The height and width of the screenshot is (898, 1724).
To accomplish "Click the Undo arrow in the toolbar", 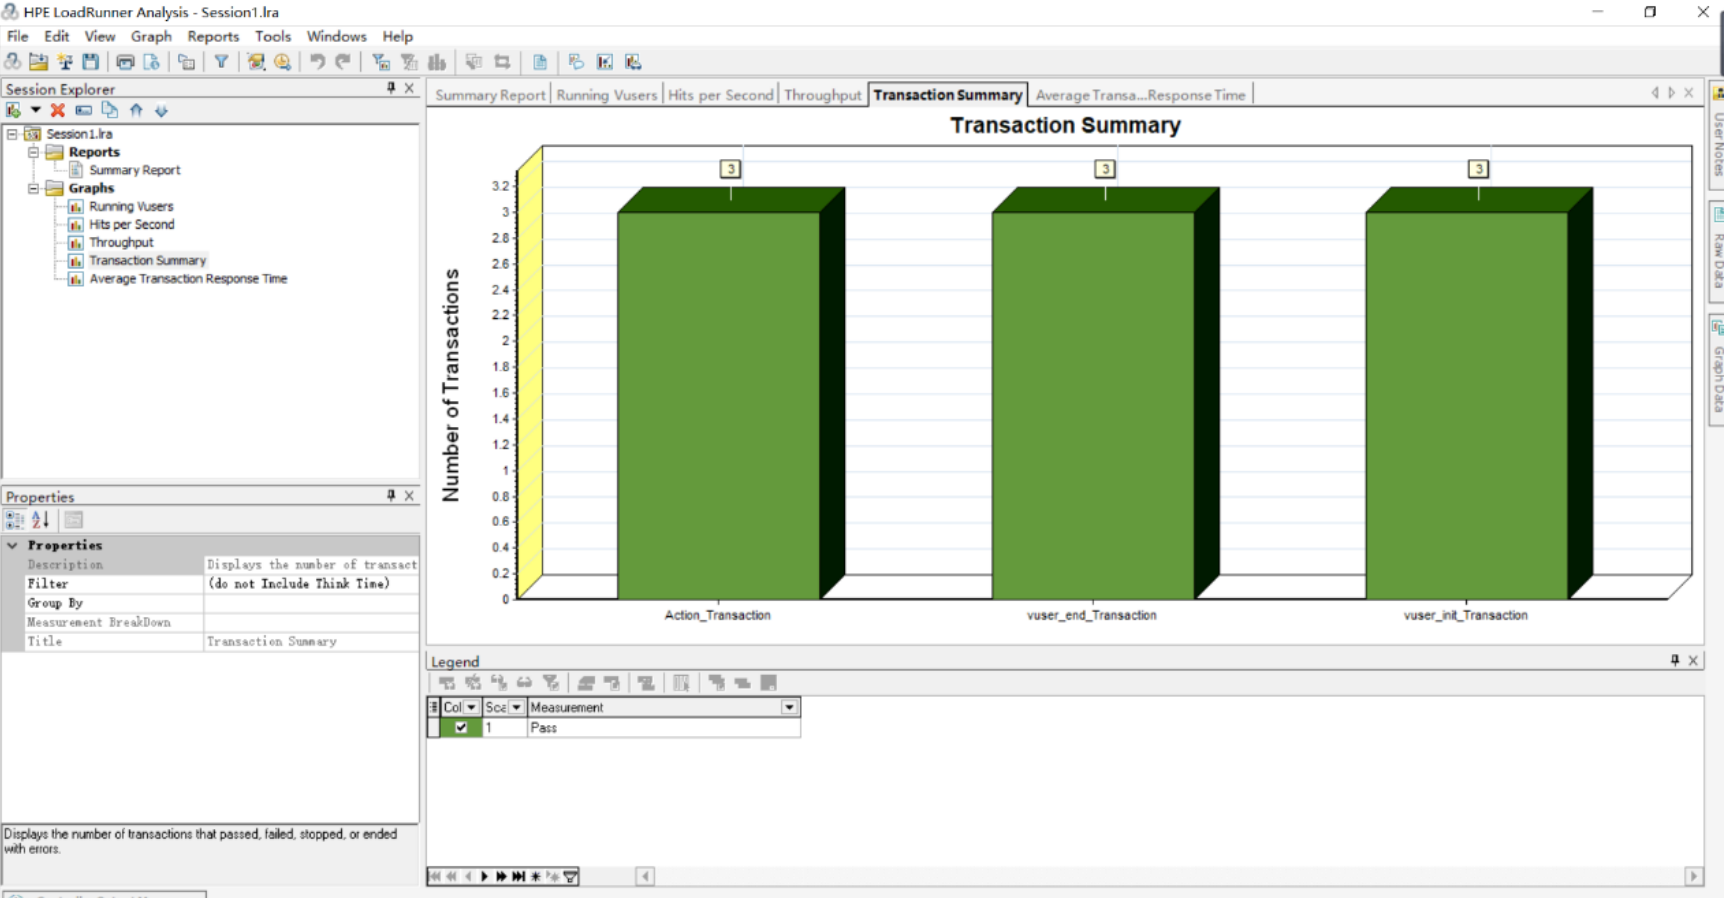I will click(x=317, y=62).
